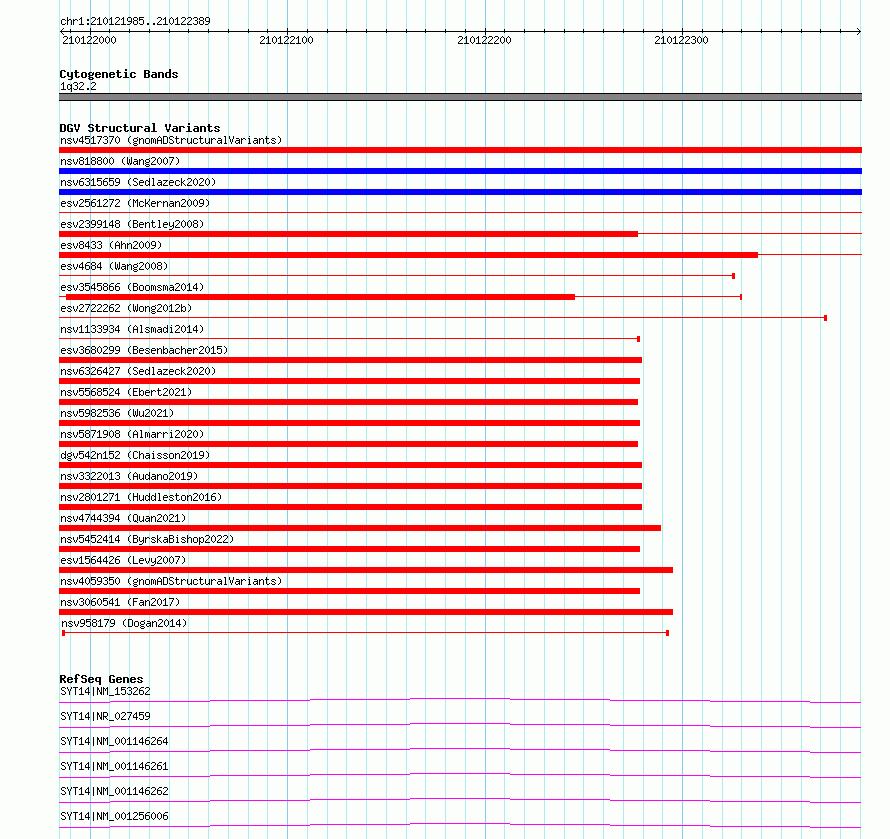The width and height of the screenshot is (890, 839).
Task: Click the red bar under nsv4744394 (Quan2021)
Action: (x=360, y=528)
